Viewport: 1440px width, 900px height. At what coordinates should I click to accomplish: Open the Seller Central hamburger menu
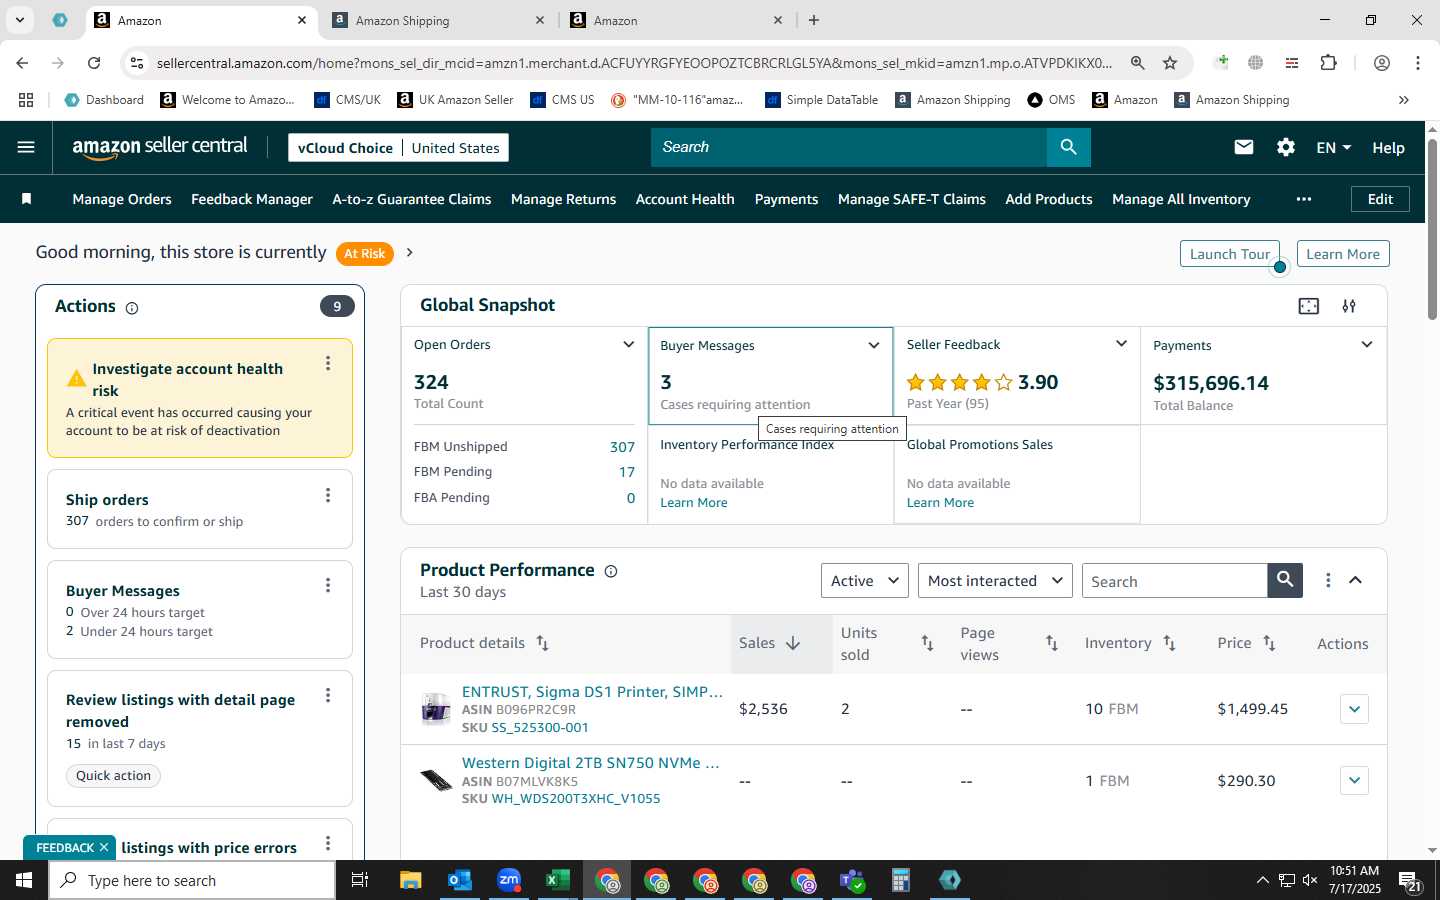26,147
